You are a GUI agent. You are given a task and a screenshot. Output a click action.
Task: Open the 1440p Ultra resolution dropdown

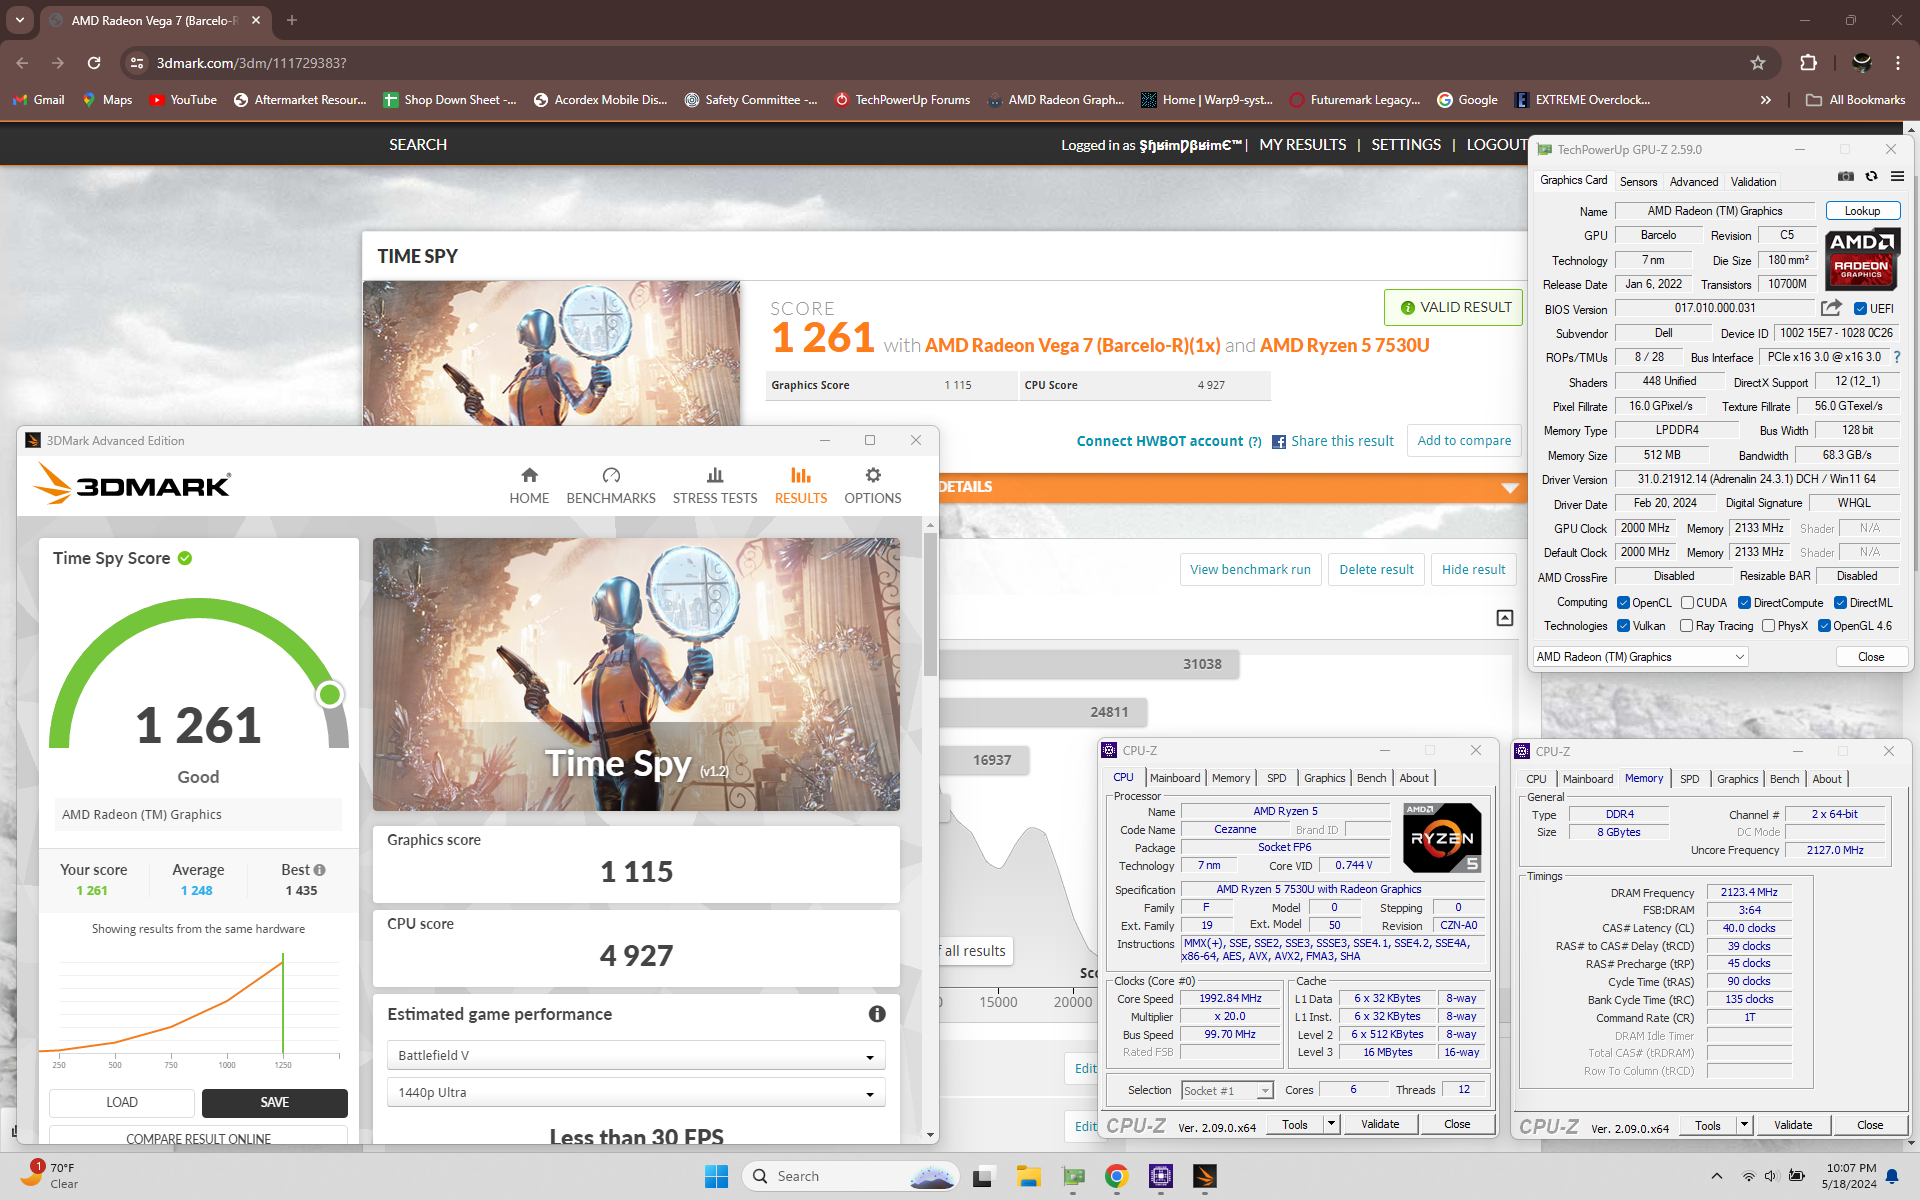635,1092
